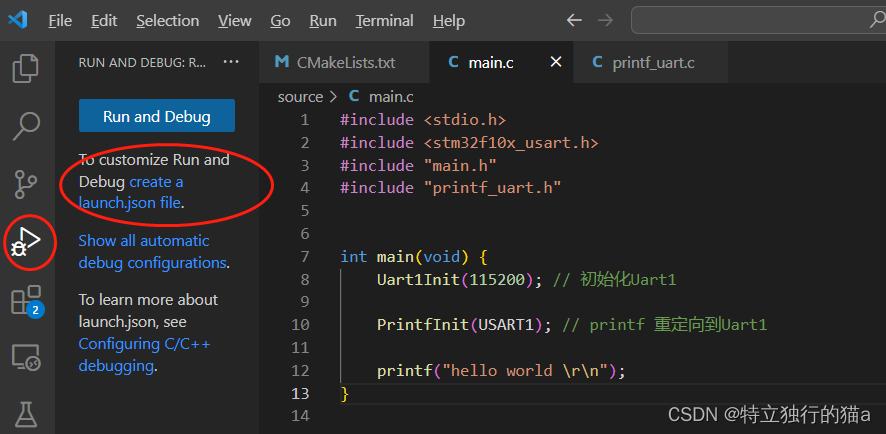886x434 pixels.
Task: Click the RUN AND DEBUG panel title
Action: click(142, 62)
